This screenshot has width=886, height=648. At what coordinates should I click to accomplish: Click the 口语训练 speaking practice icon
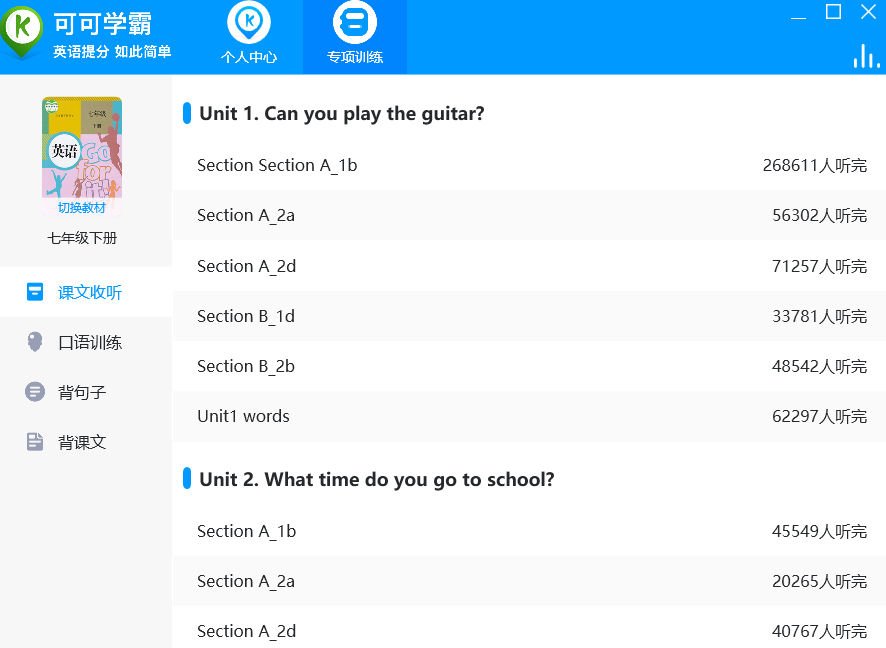[x=35, y=342]
